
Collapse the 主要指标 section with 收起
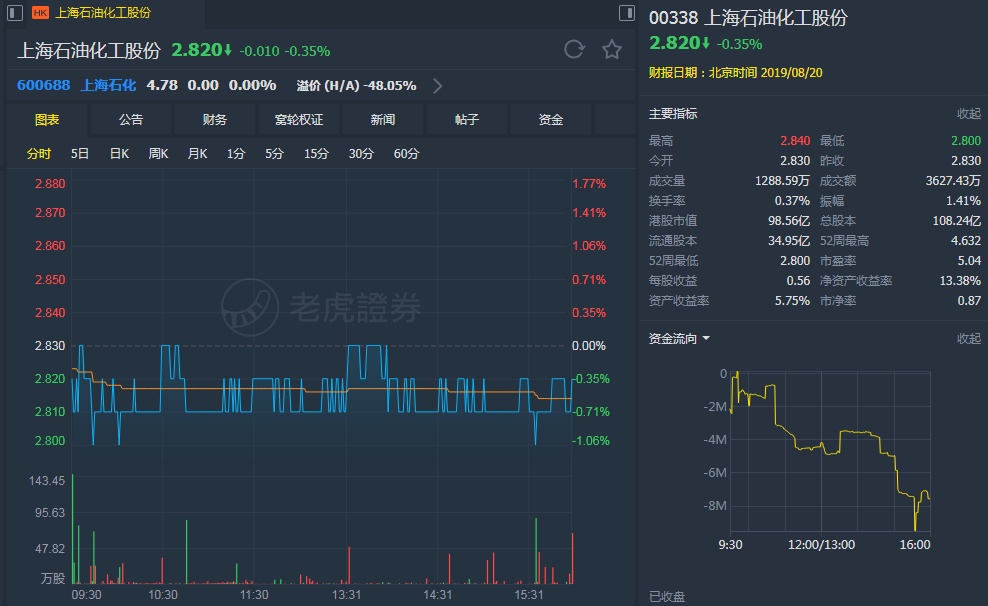click(968, 113)
